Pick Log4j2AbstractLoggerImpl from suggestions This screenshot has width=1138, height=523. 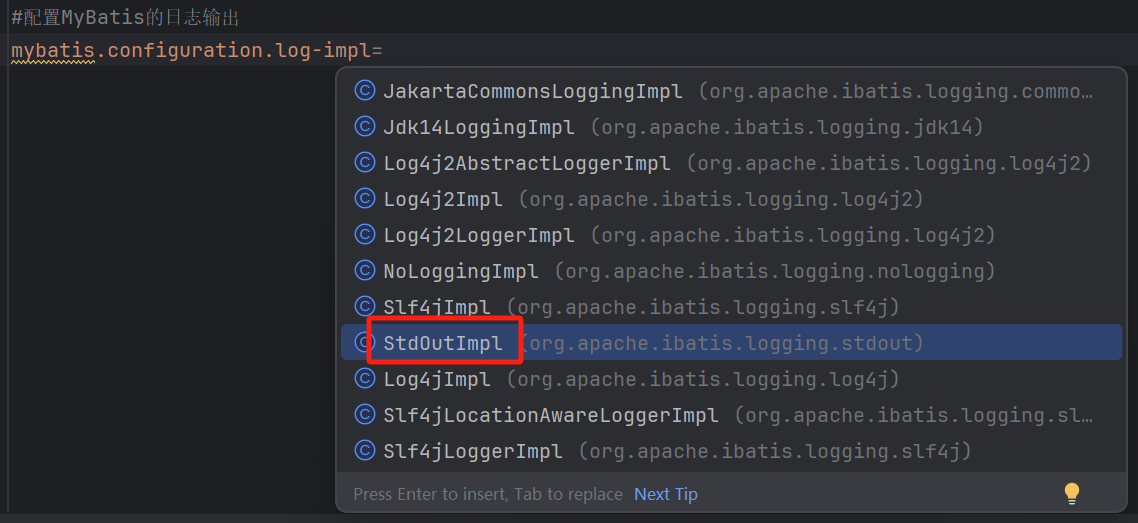click(x=527, y=163)
